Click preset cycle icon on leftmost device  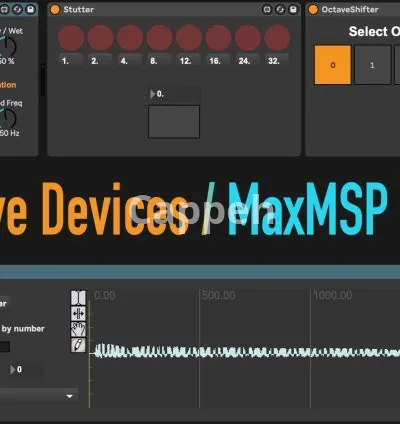[18, 10]
